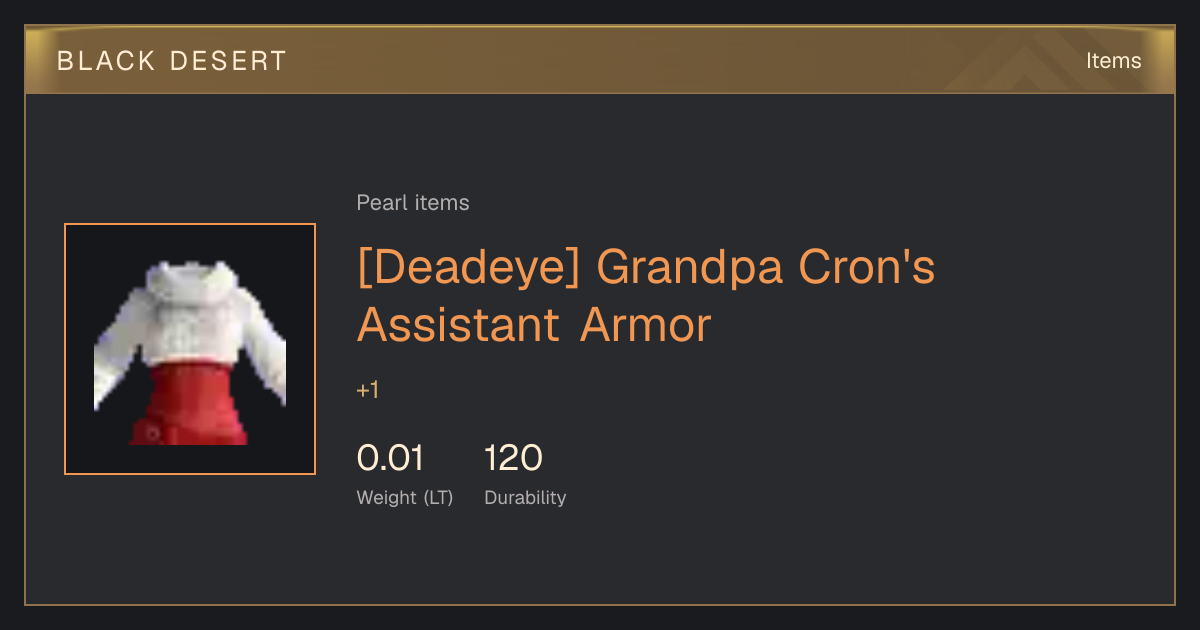This screenshot has height=630, width=1200.
Task: Click the words Grandpa Cron's in title
Action: click(766, 268)
